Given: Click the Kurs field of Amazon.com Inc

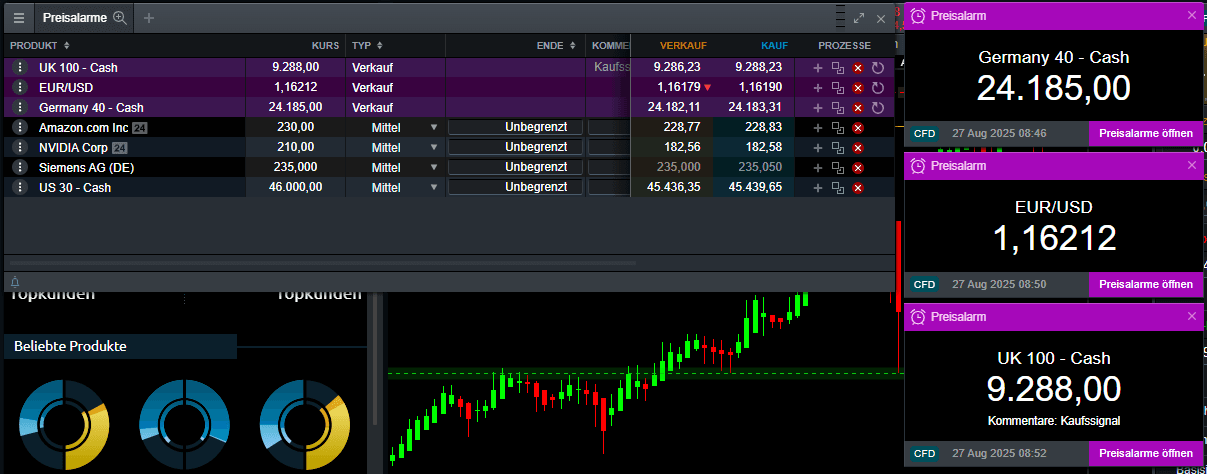Looking at the screenshot, I should point(295,127).
